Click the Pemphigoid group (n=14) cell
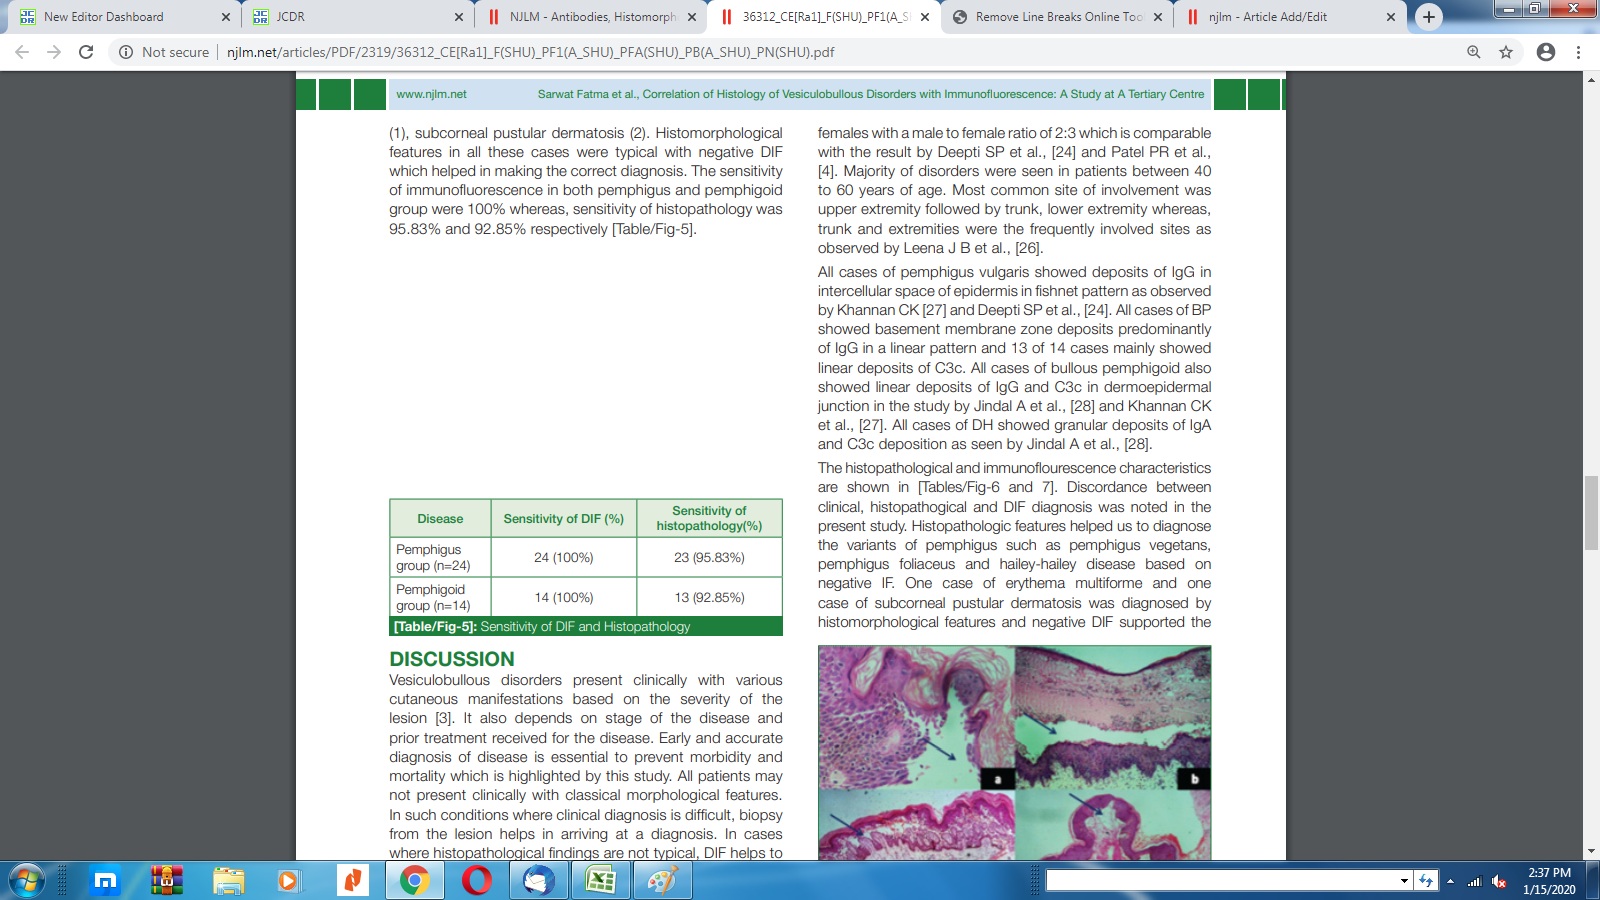 coord(440,598)
